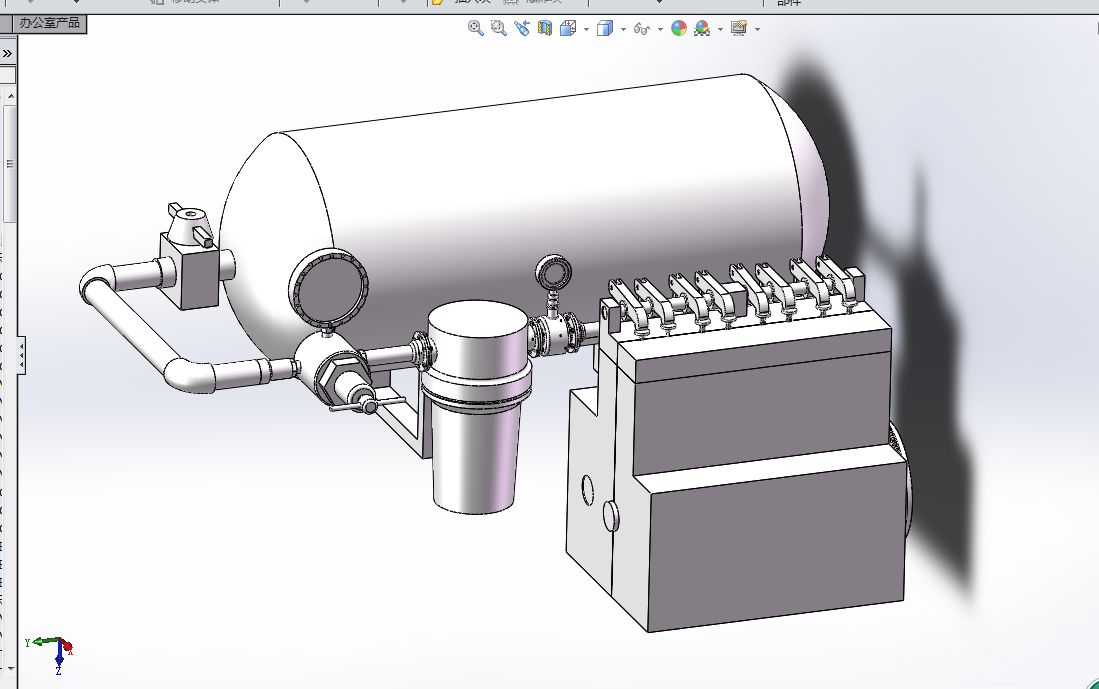
Task: Open the Apply Scene dropdown arrow
Action: point(720,29)
